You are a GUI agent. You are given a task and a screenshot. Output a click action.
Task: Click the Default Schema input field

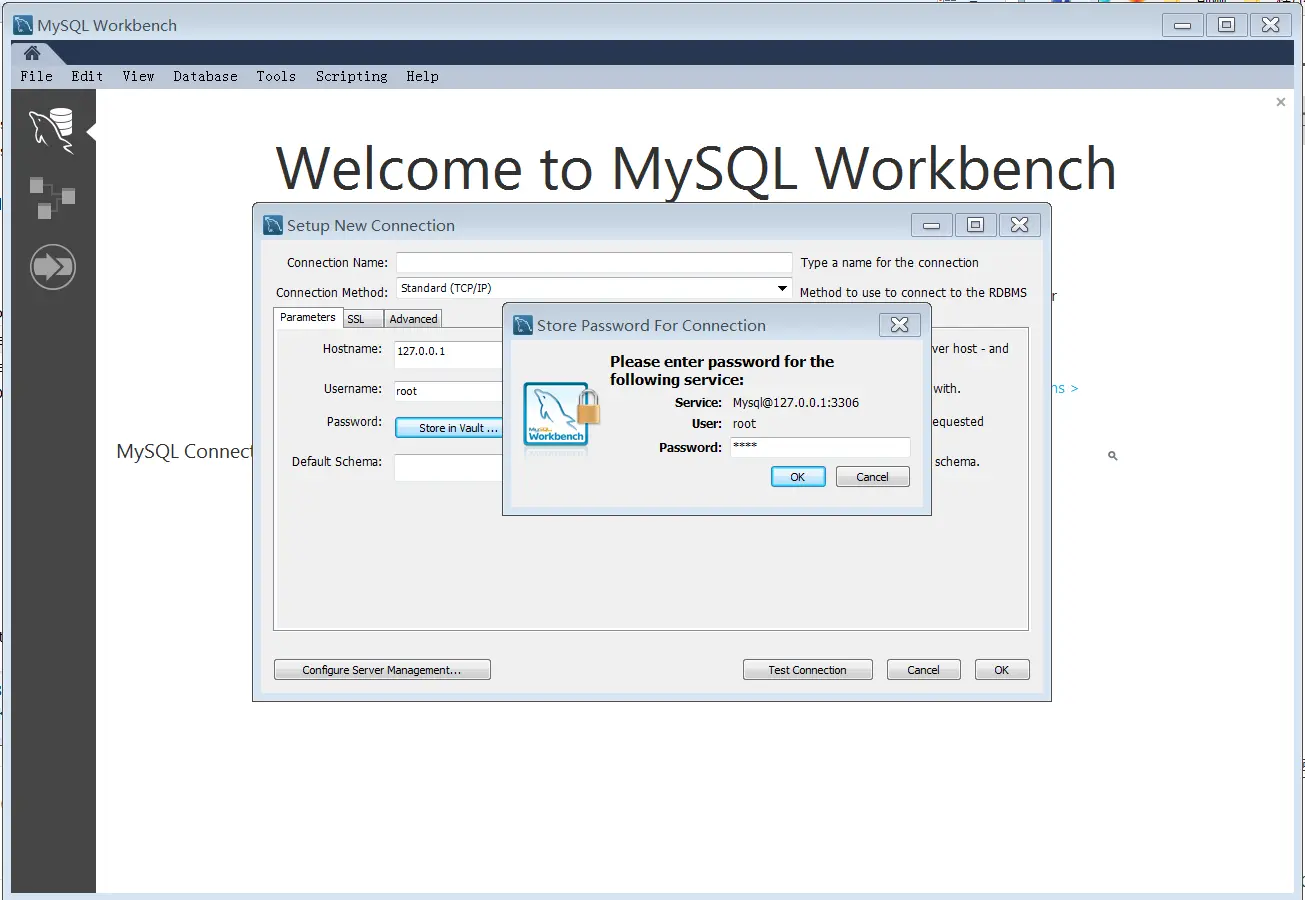448,467
